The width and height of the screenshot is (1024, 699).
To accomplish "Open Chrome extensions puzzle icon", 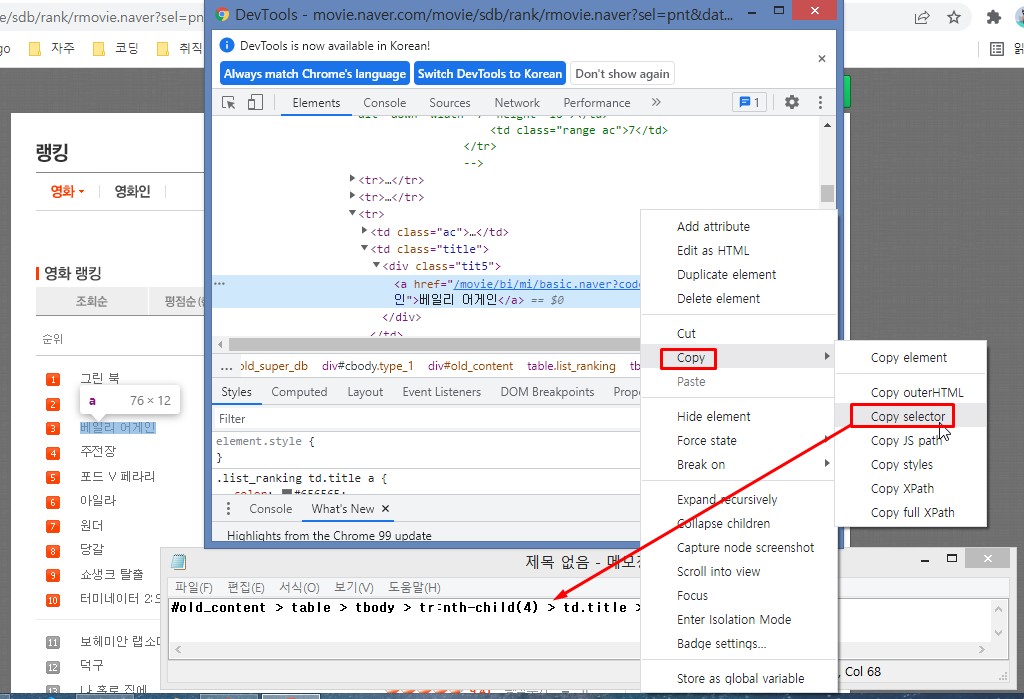I will point(993,18).
